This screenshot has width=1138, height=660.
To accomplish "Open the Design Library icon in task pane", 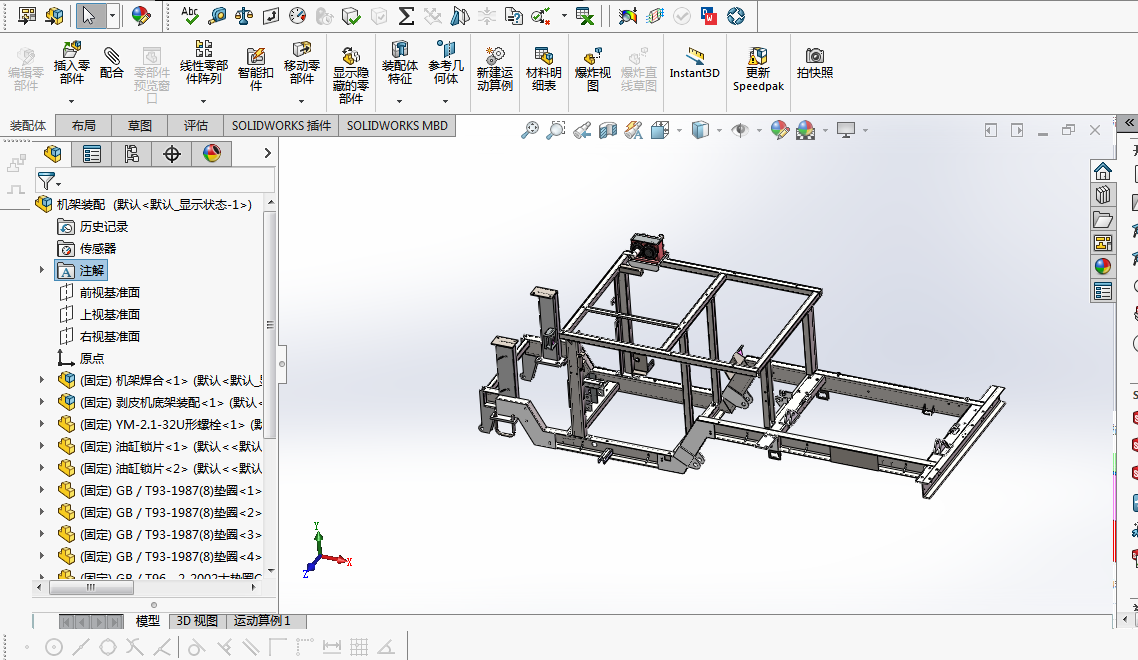I will tap(1102, 195).
